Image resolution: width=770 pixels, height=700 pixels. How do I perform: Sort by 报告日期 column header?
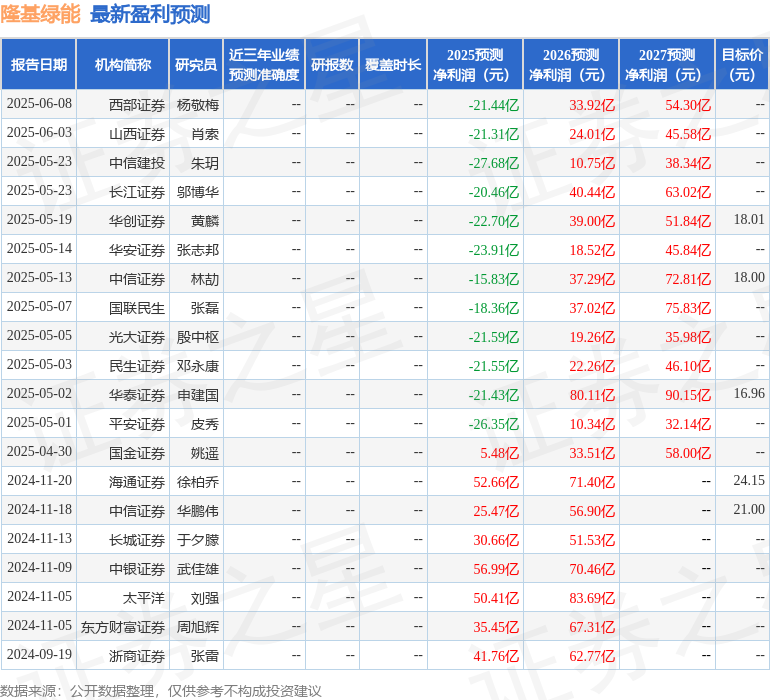39,65
